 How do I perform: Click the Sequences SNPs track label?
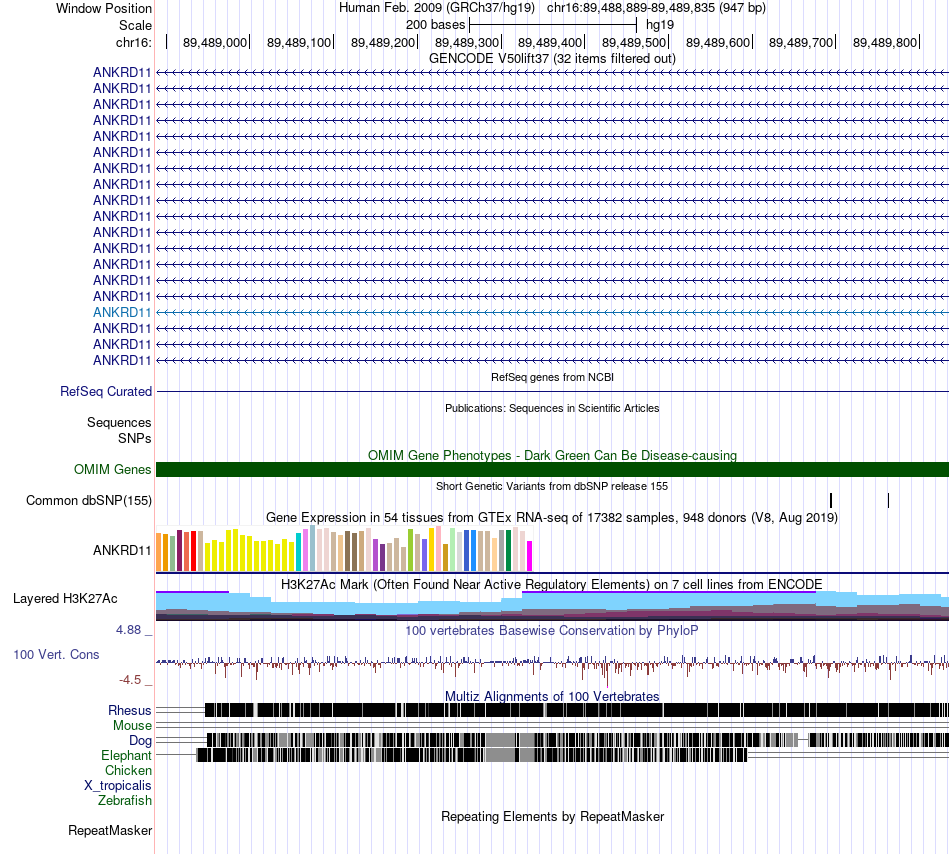tap(119, 431)
